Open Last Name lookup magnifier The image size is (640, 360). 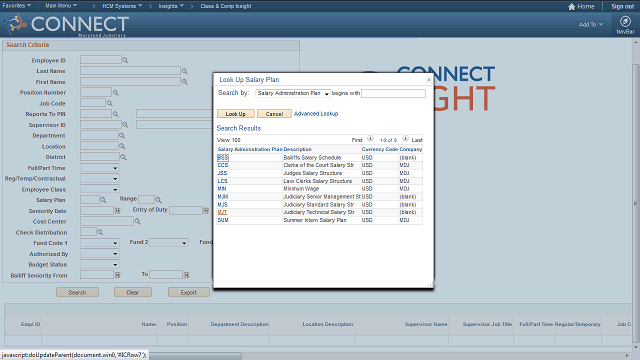(x=184, y=71)
